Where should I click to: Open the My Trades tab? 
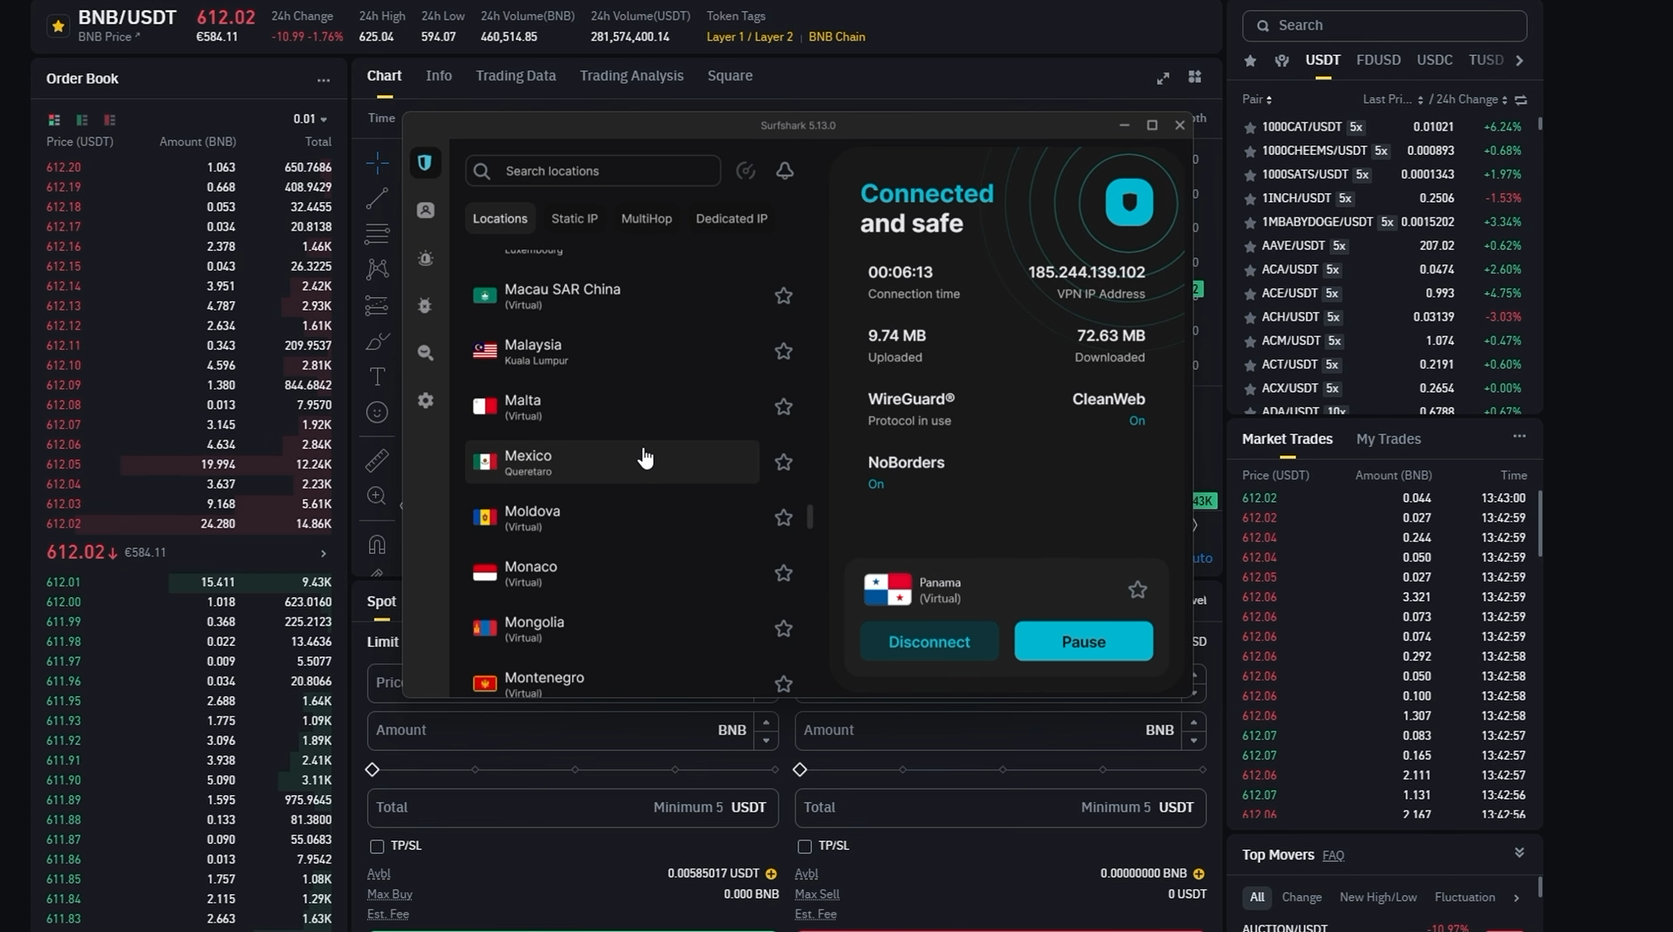click(1388, 439)
